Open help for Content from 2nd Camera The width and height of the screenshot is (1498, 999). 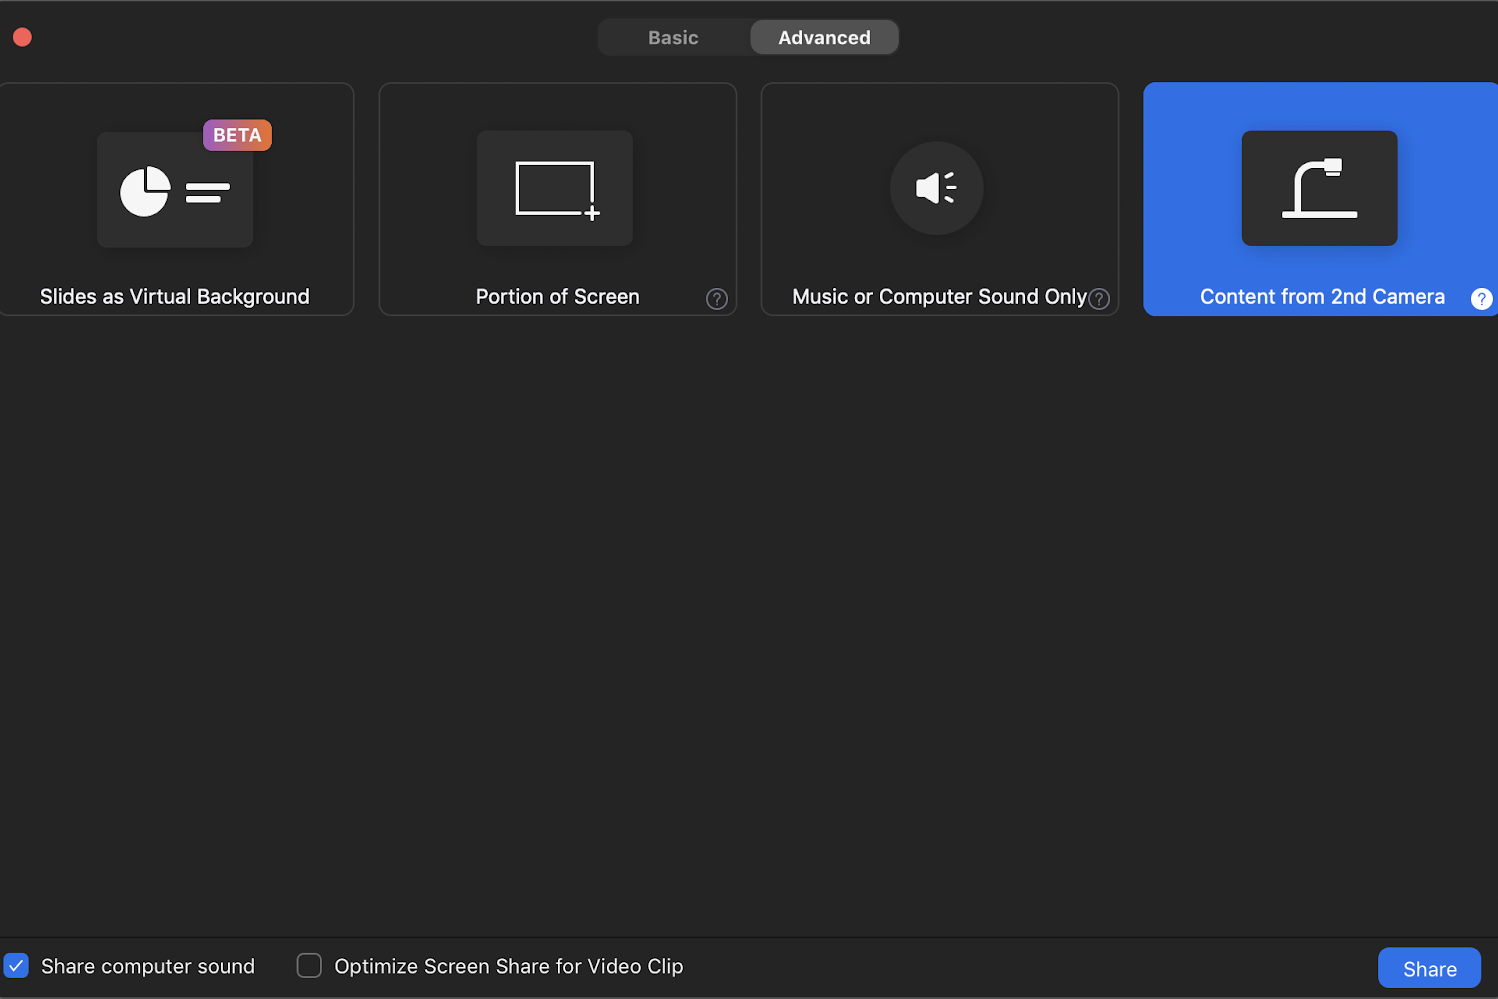1481,299
